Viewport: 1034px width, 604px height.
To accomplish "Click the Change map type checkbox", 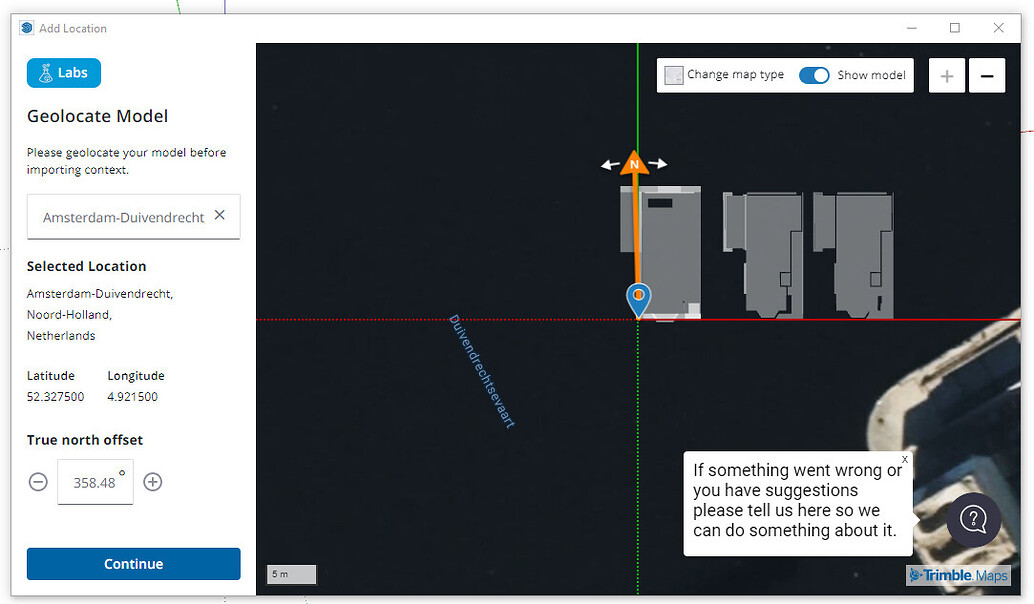I will [675, 75].
